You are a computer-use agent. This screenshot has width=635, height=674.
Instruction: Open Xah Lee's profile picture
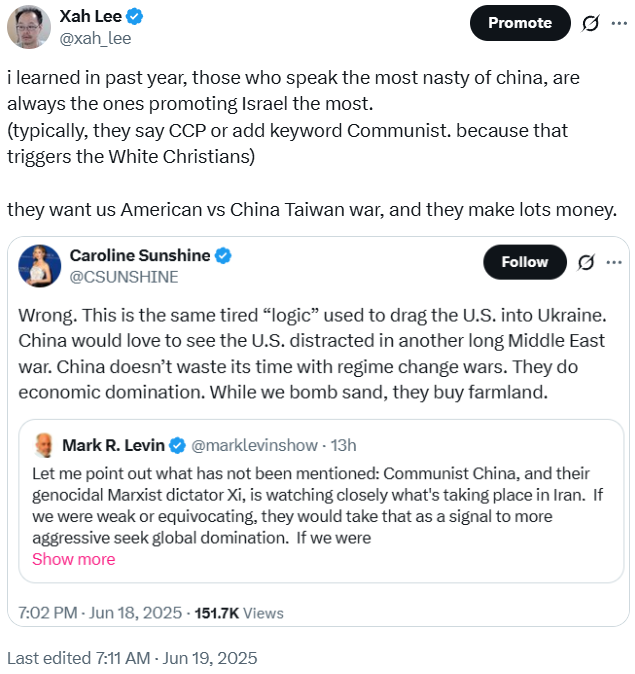click(x=29, y=27)
